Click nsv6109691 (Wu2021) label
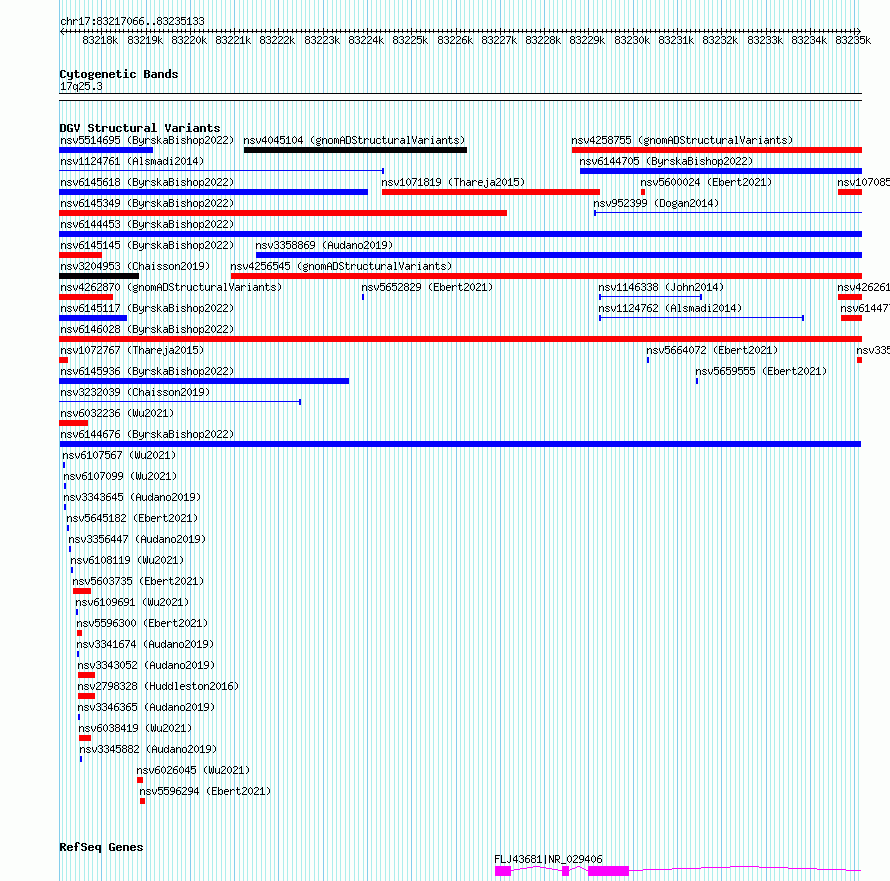The image size is (890, 881). tap(132, 602)
